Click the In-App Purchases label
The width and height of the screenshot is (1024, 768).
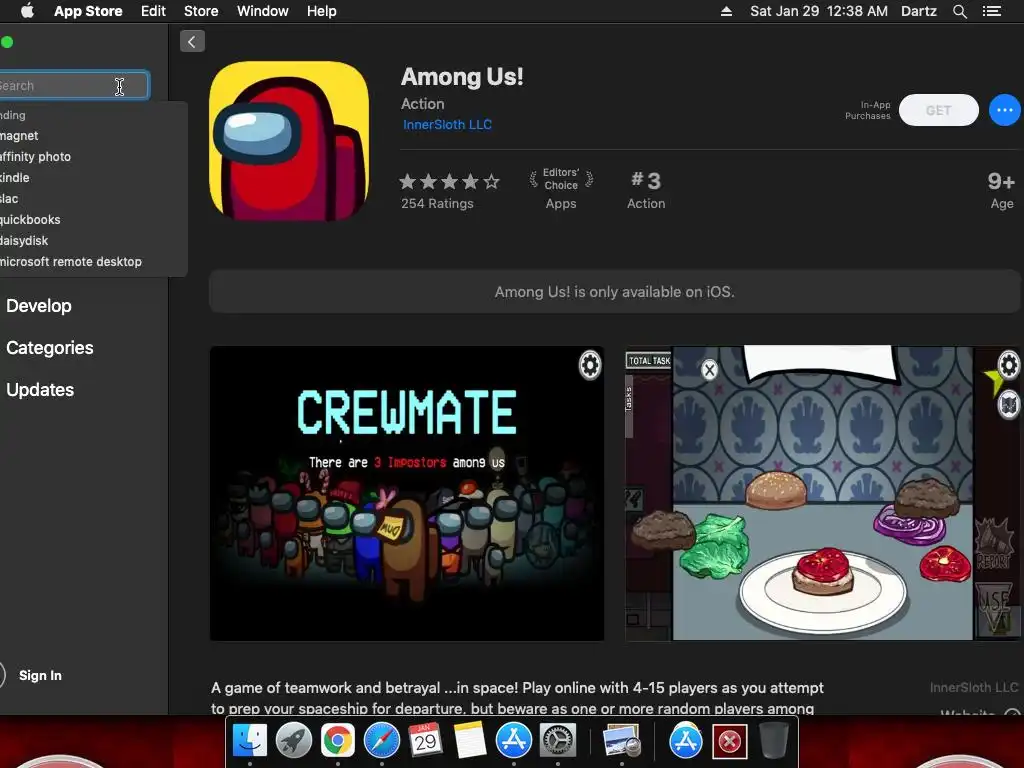(867, 110)
